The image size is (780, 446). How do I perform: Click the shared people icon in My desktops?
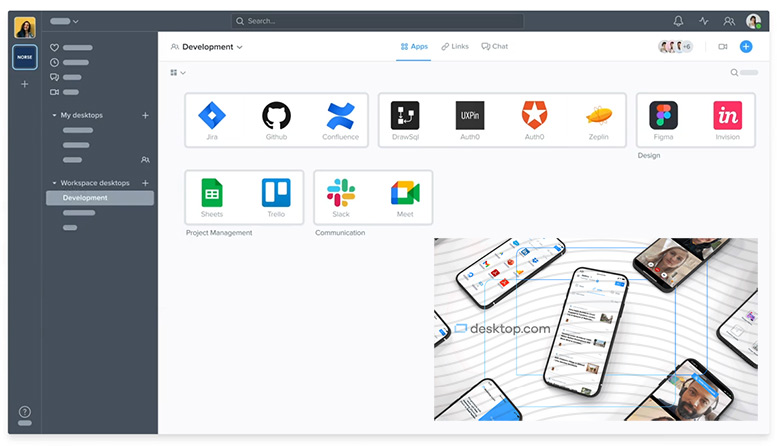(145, 160)
